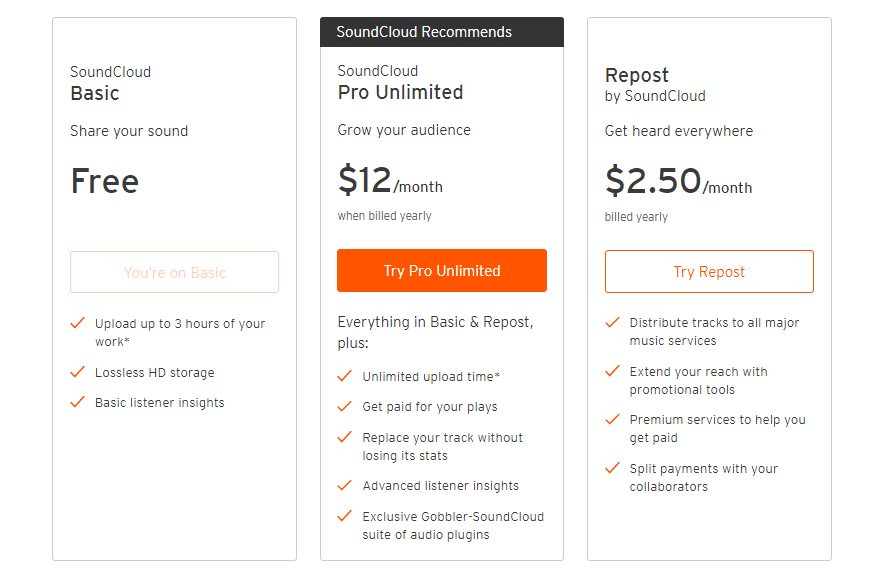883x587 pixels.
Task: Click the checkmark beside 'Advanced listener insights'
Action: [x=345, y=486]
